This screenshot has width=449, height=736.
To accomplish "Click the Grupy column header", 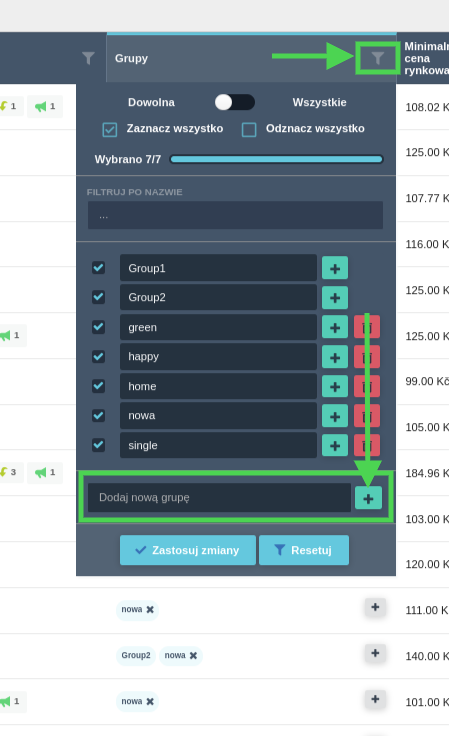I will pos(131,58).
